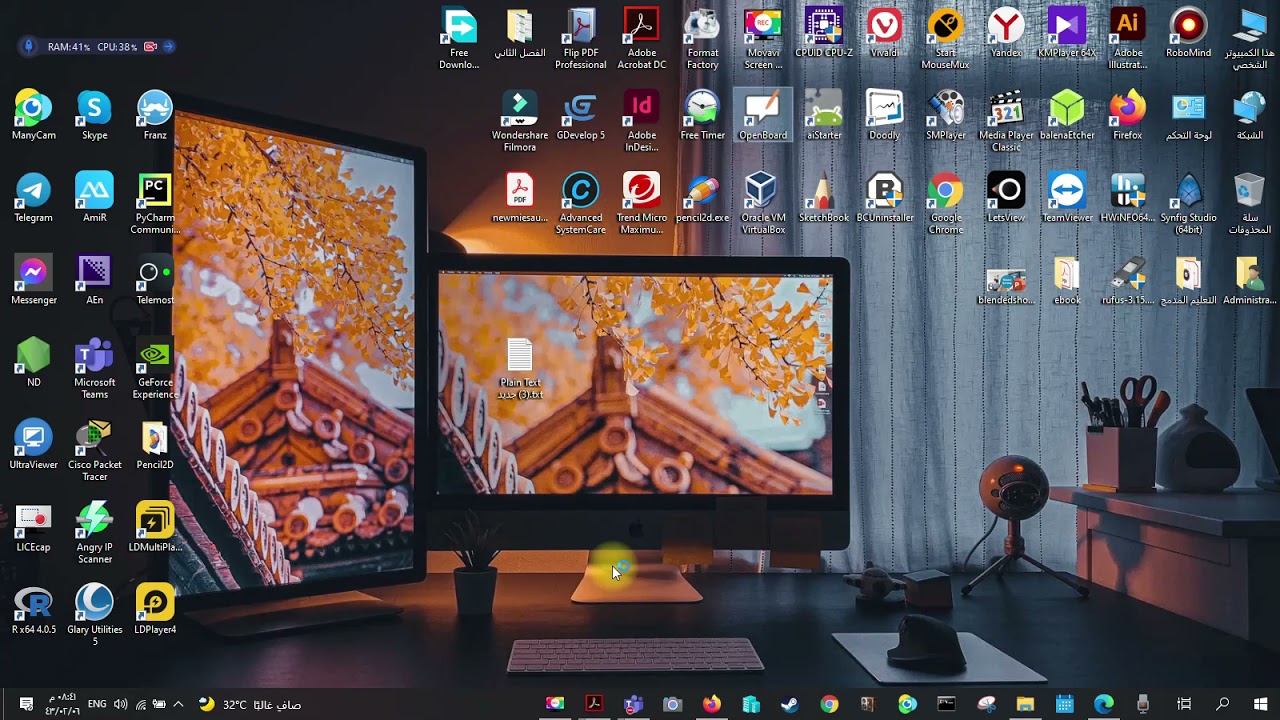
Task: Switch to Google Chrome on the taskbar
Action: (x=829, y=704)
